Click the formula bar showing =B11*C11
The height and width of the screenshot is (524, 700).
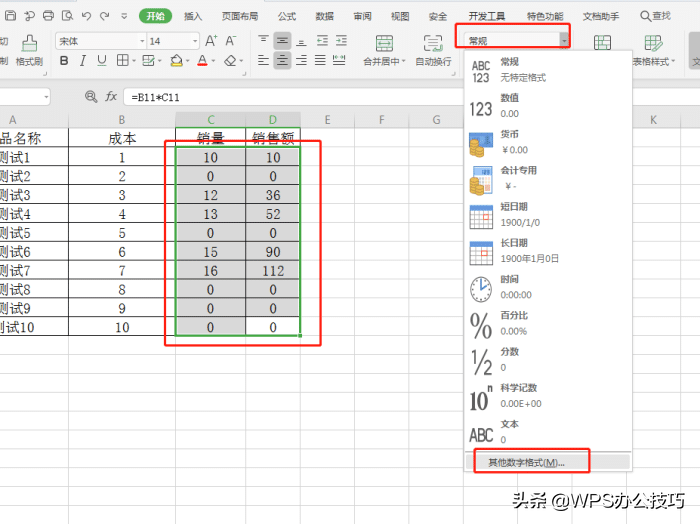pyautogui.click(x=292, y=97)
